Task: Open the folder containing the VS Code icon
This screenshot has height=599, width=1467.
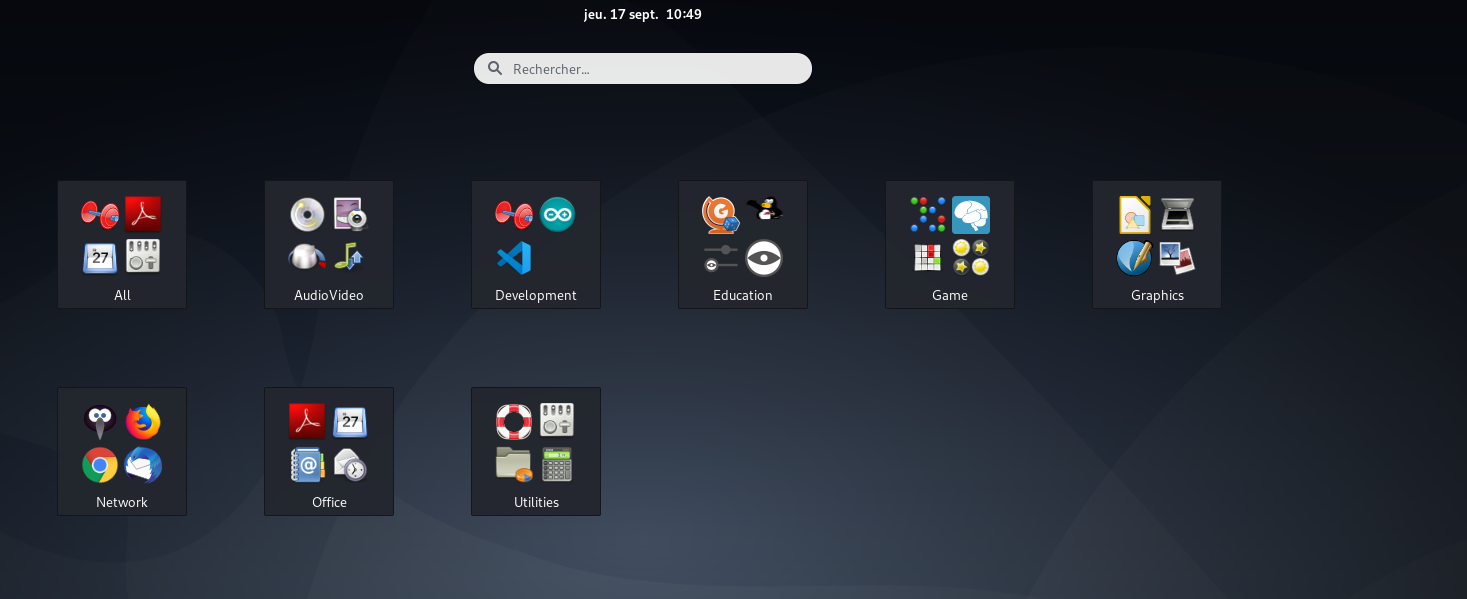Action: pyautogui.click(x=536, y=245)
